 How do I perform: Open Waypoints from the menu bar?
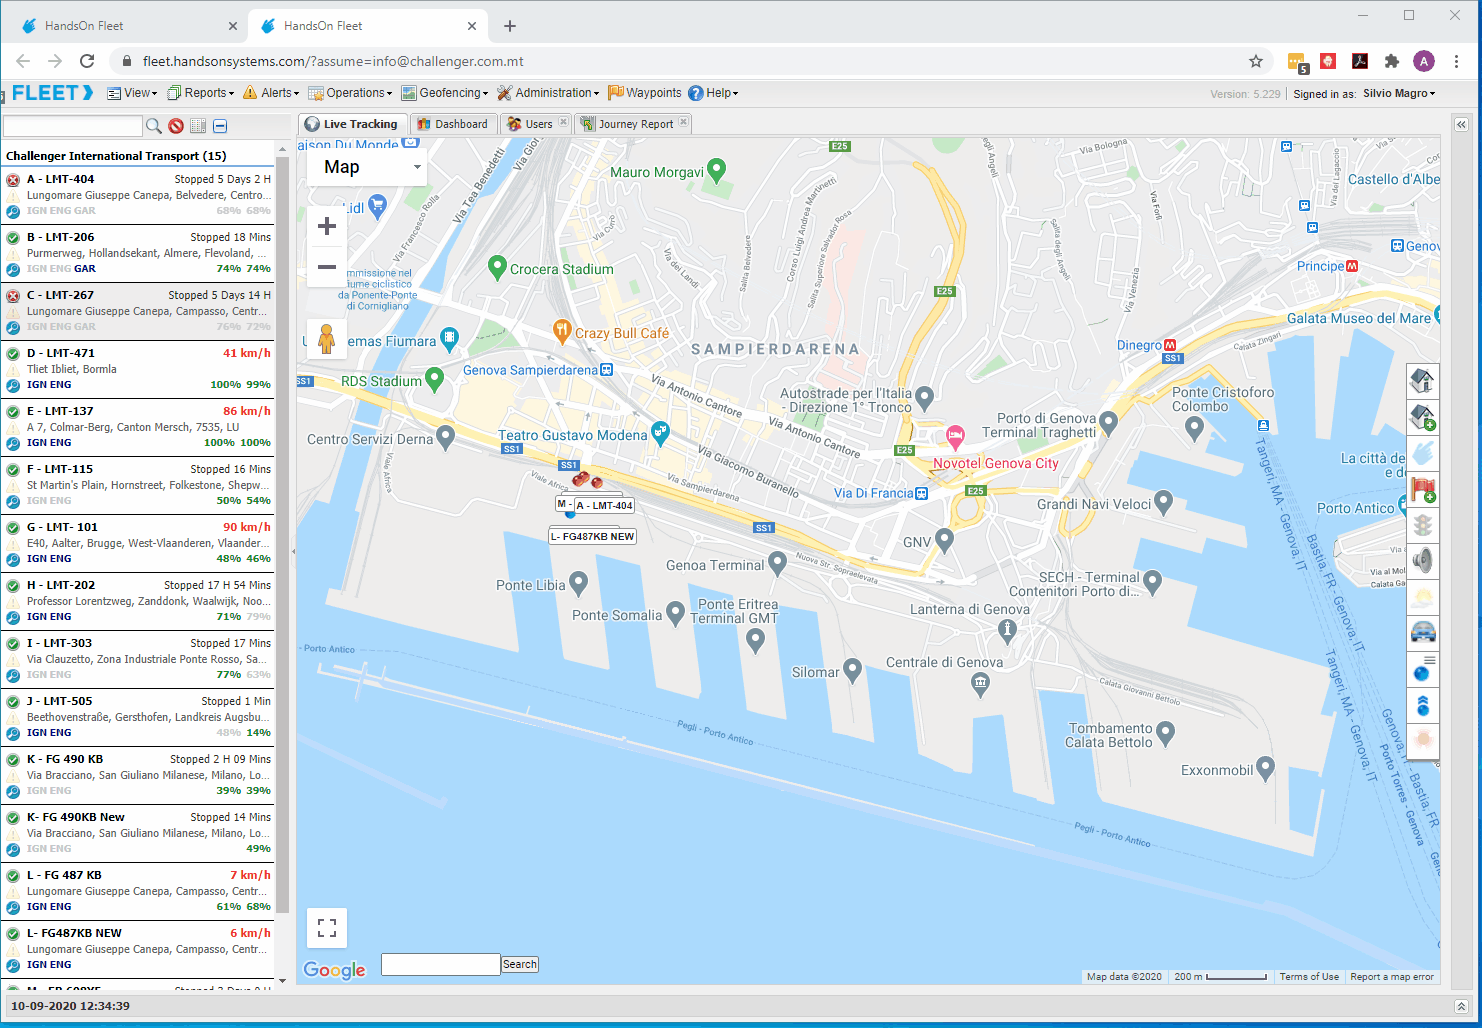click(x=645, y=93)
